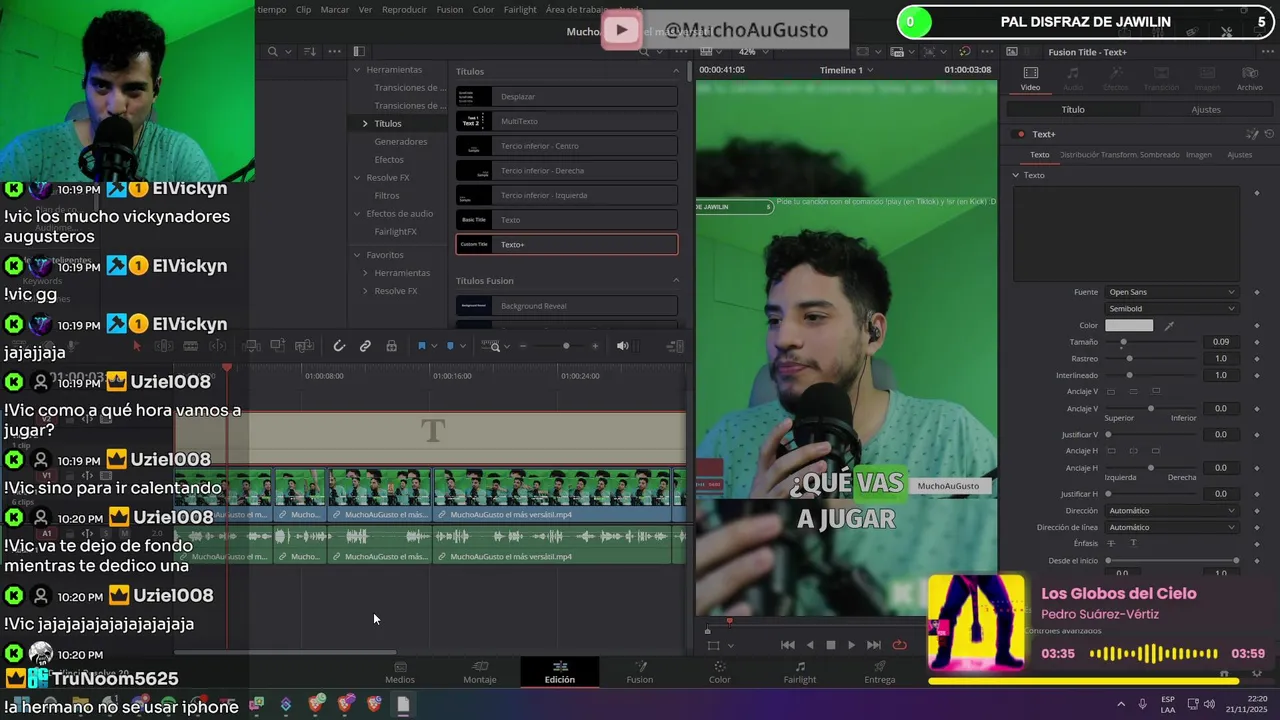Image resolution: width=1280 pixels, height=720 pixels.
Task: Play the timeline in the viewer
Action: (852, 645)
